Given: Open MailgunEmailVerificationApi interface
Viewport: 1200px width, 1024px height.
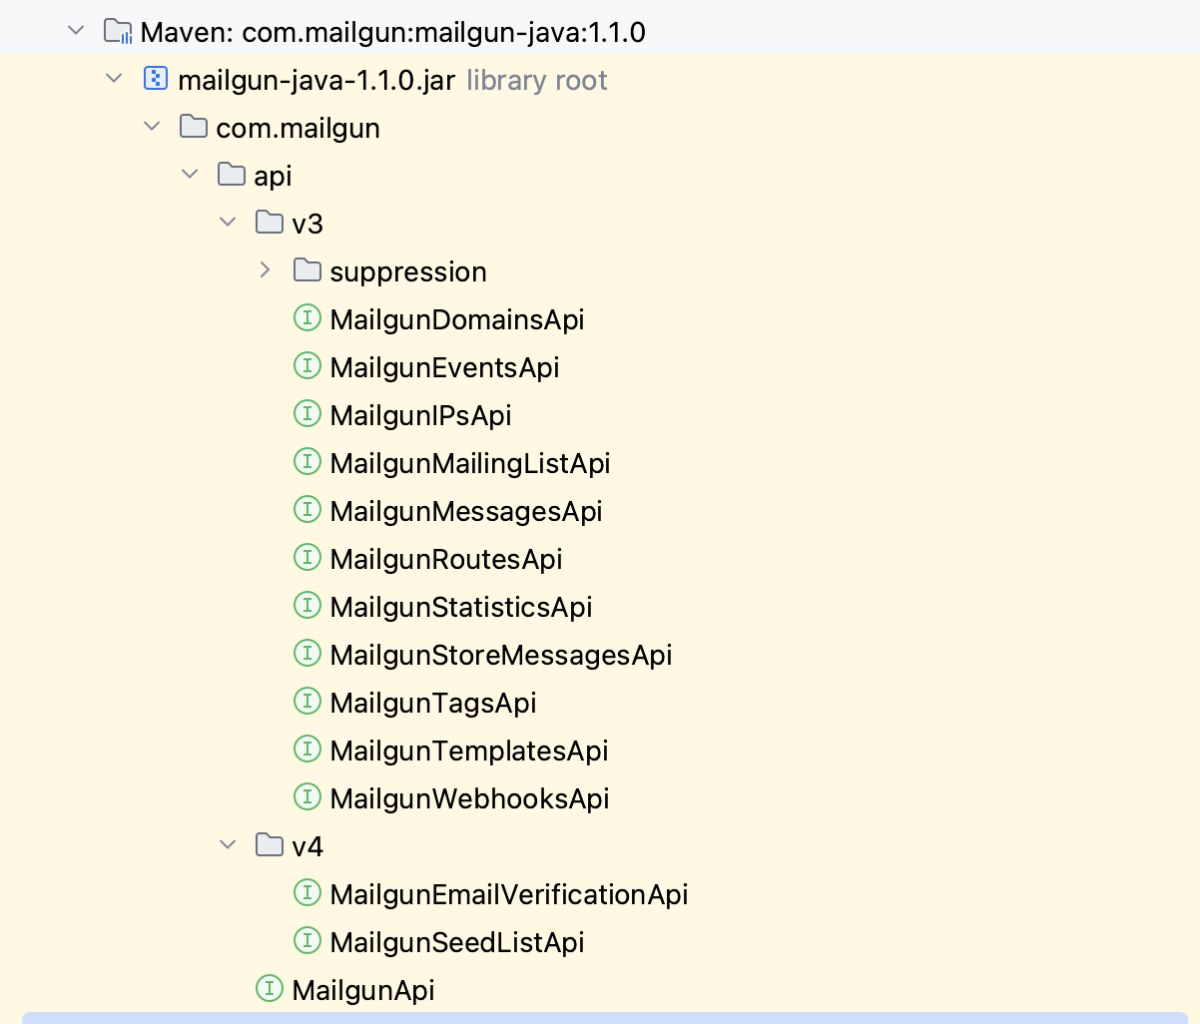Looking at the screenshot, I should point(509,895).
